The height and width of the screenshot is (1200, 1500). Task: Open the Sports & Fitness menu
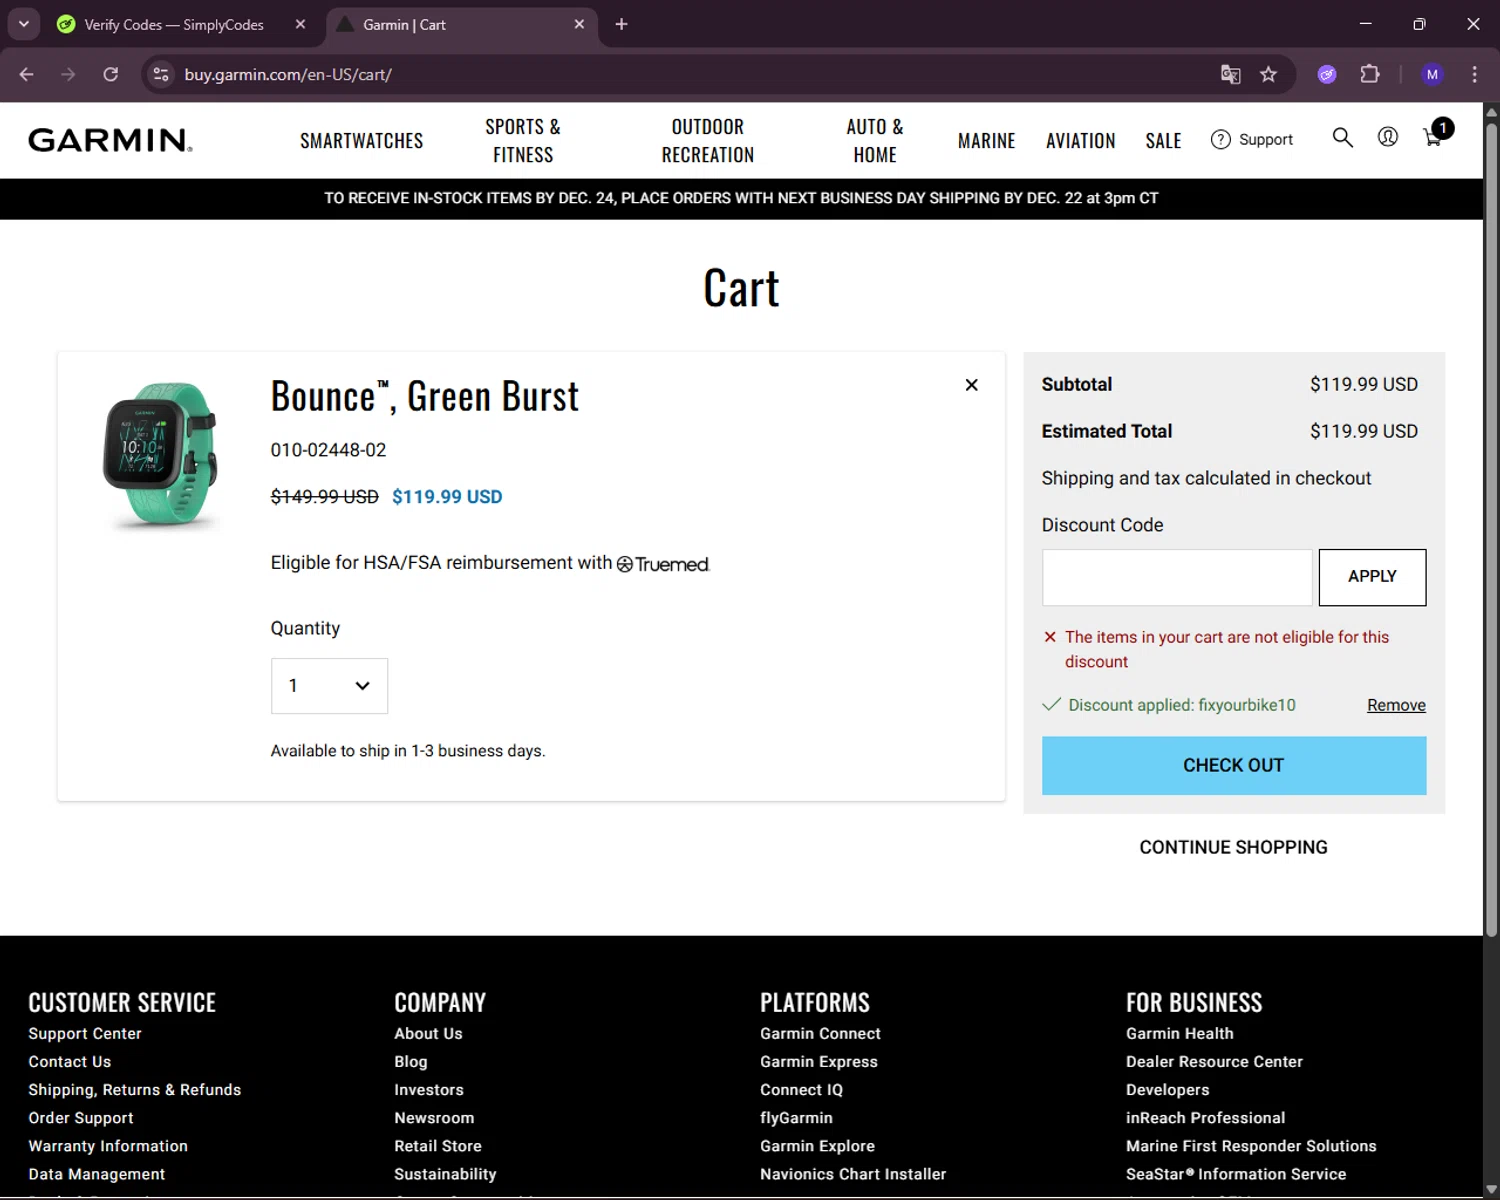[523, 141]
